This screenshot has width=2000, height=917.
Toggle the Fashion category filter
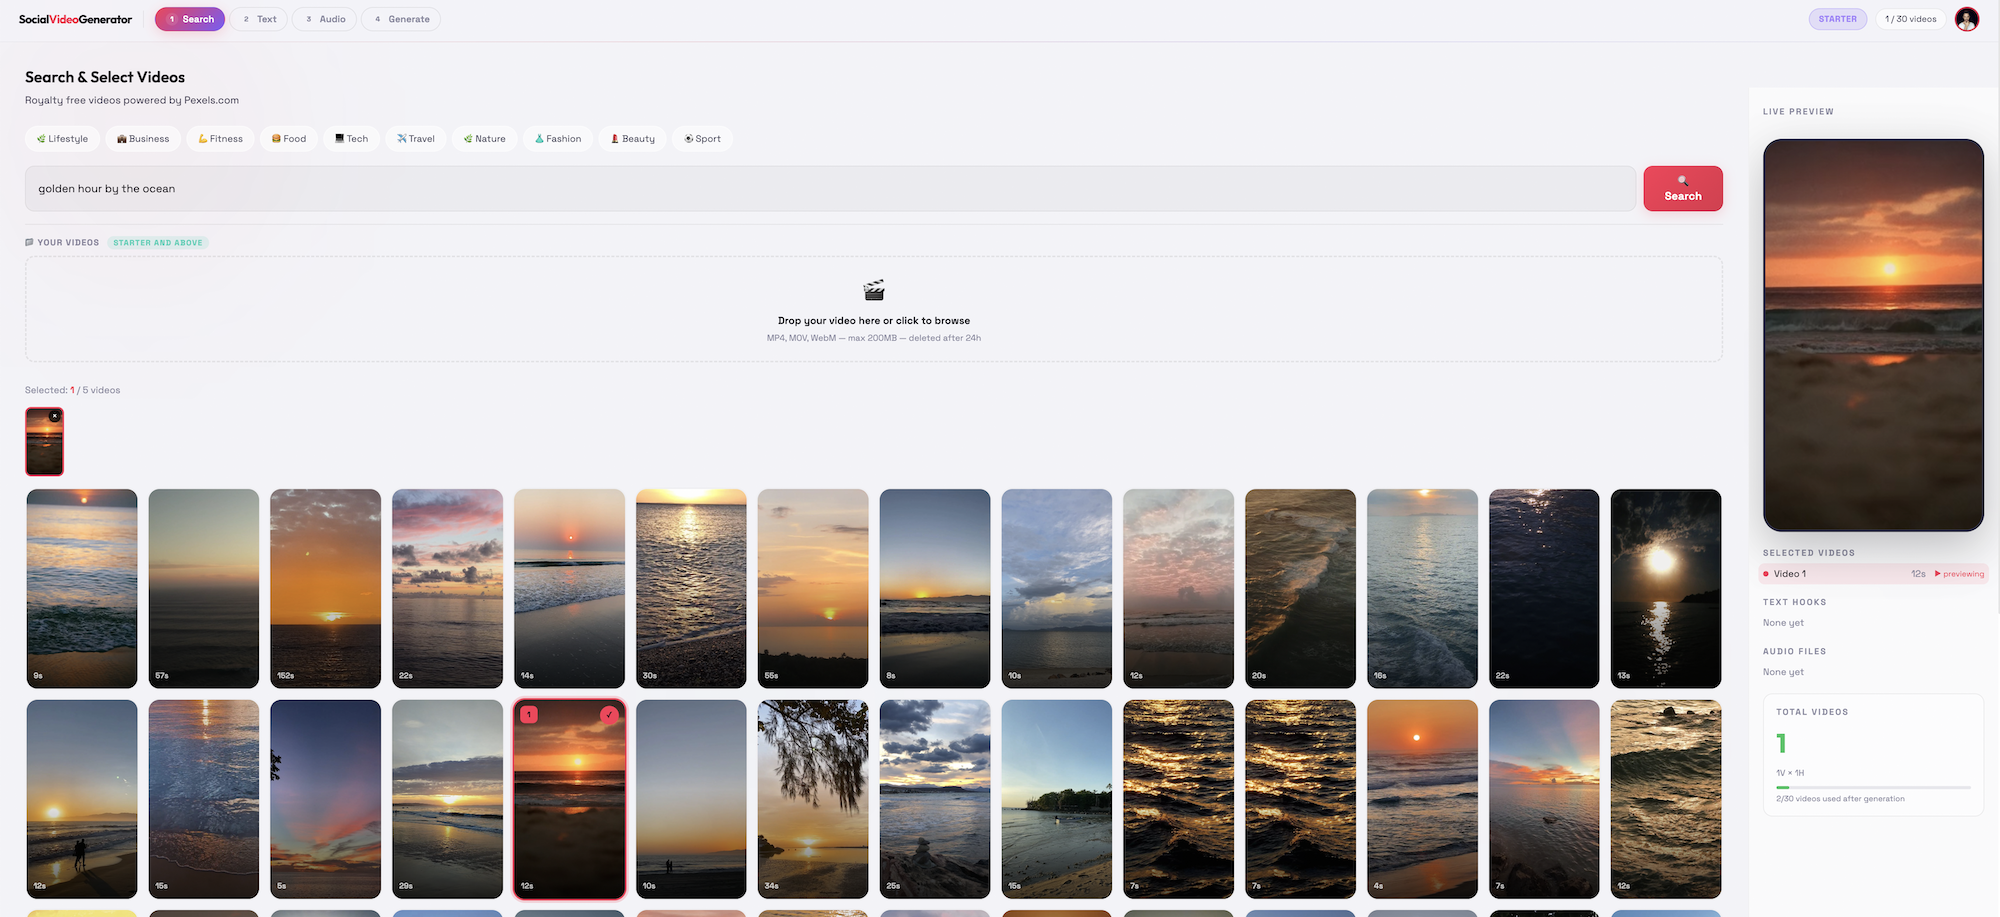coord(558,138)
